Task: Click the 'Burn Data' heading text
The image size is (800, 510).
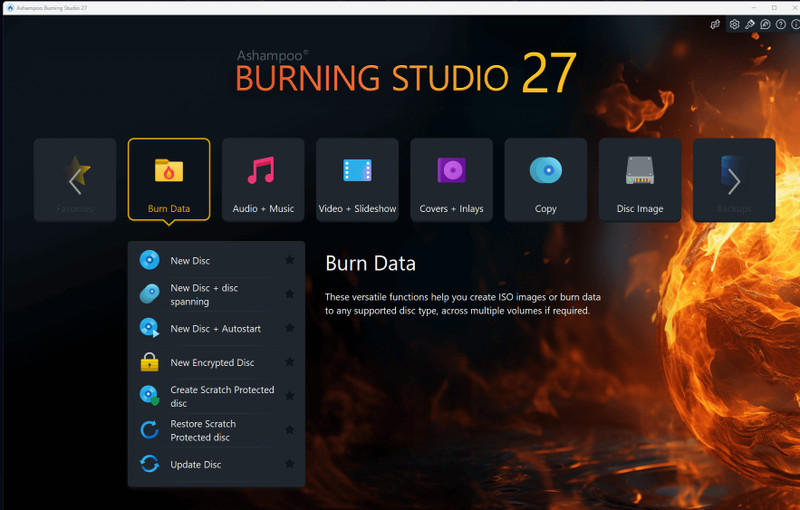Action: click(x=370, y=264)
